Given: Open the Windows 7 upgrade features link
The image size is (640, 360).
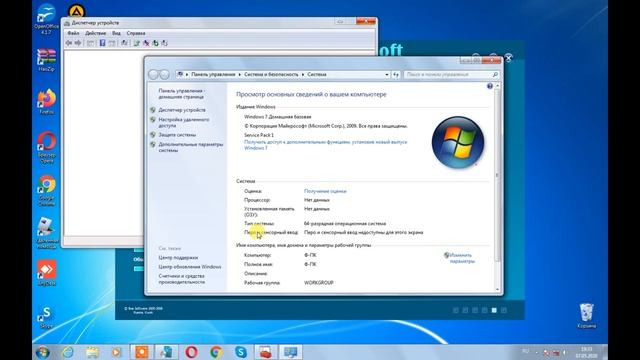Looking at the screenshot, I should (325, 145).
